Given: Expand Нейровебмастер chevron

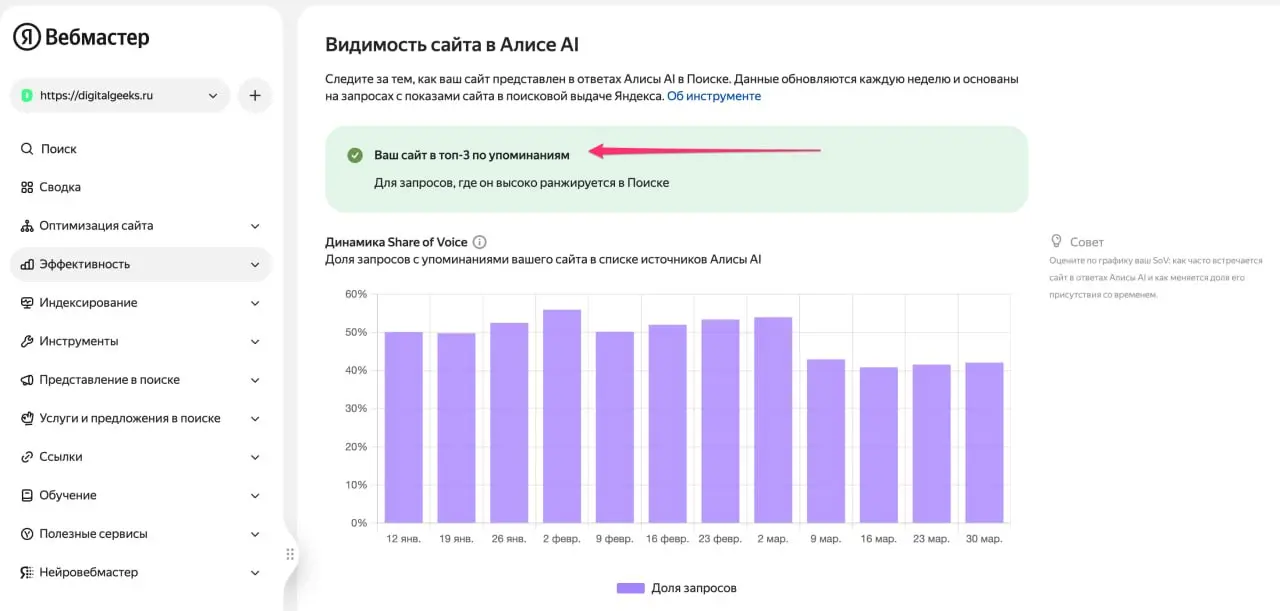Looking at the screenshot, I should tap(255, 573).
